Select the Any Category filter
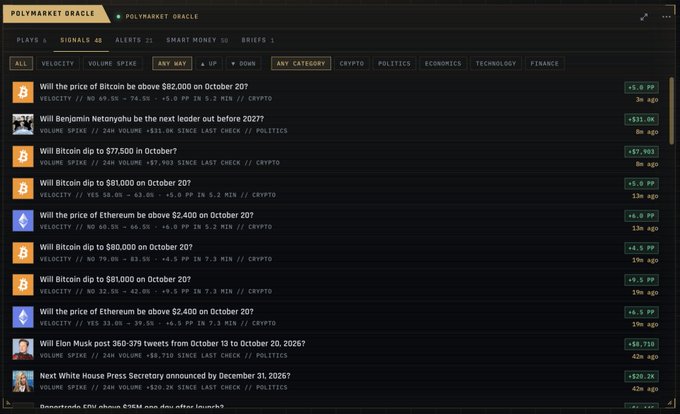 click(x=301, y=64)
